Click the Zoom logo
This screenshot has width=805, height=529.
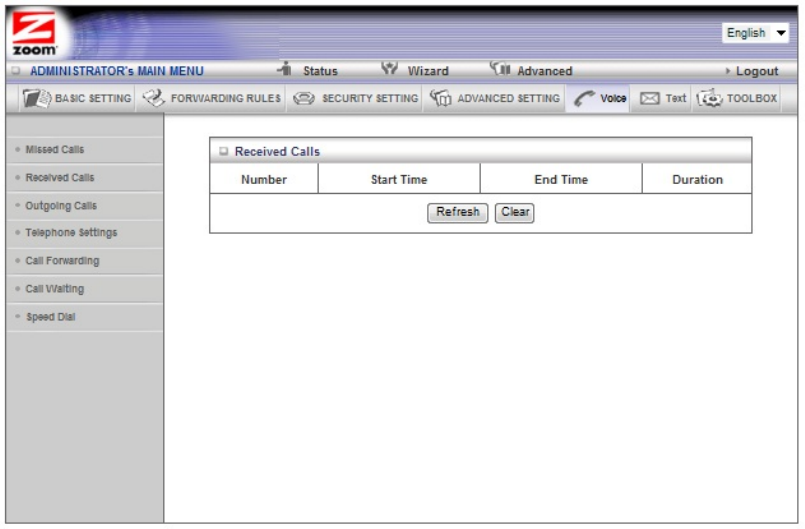(x=34, y=33)
